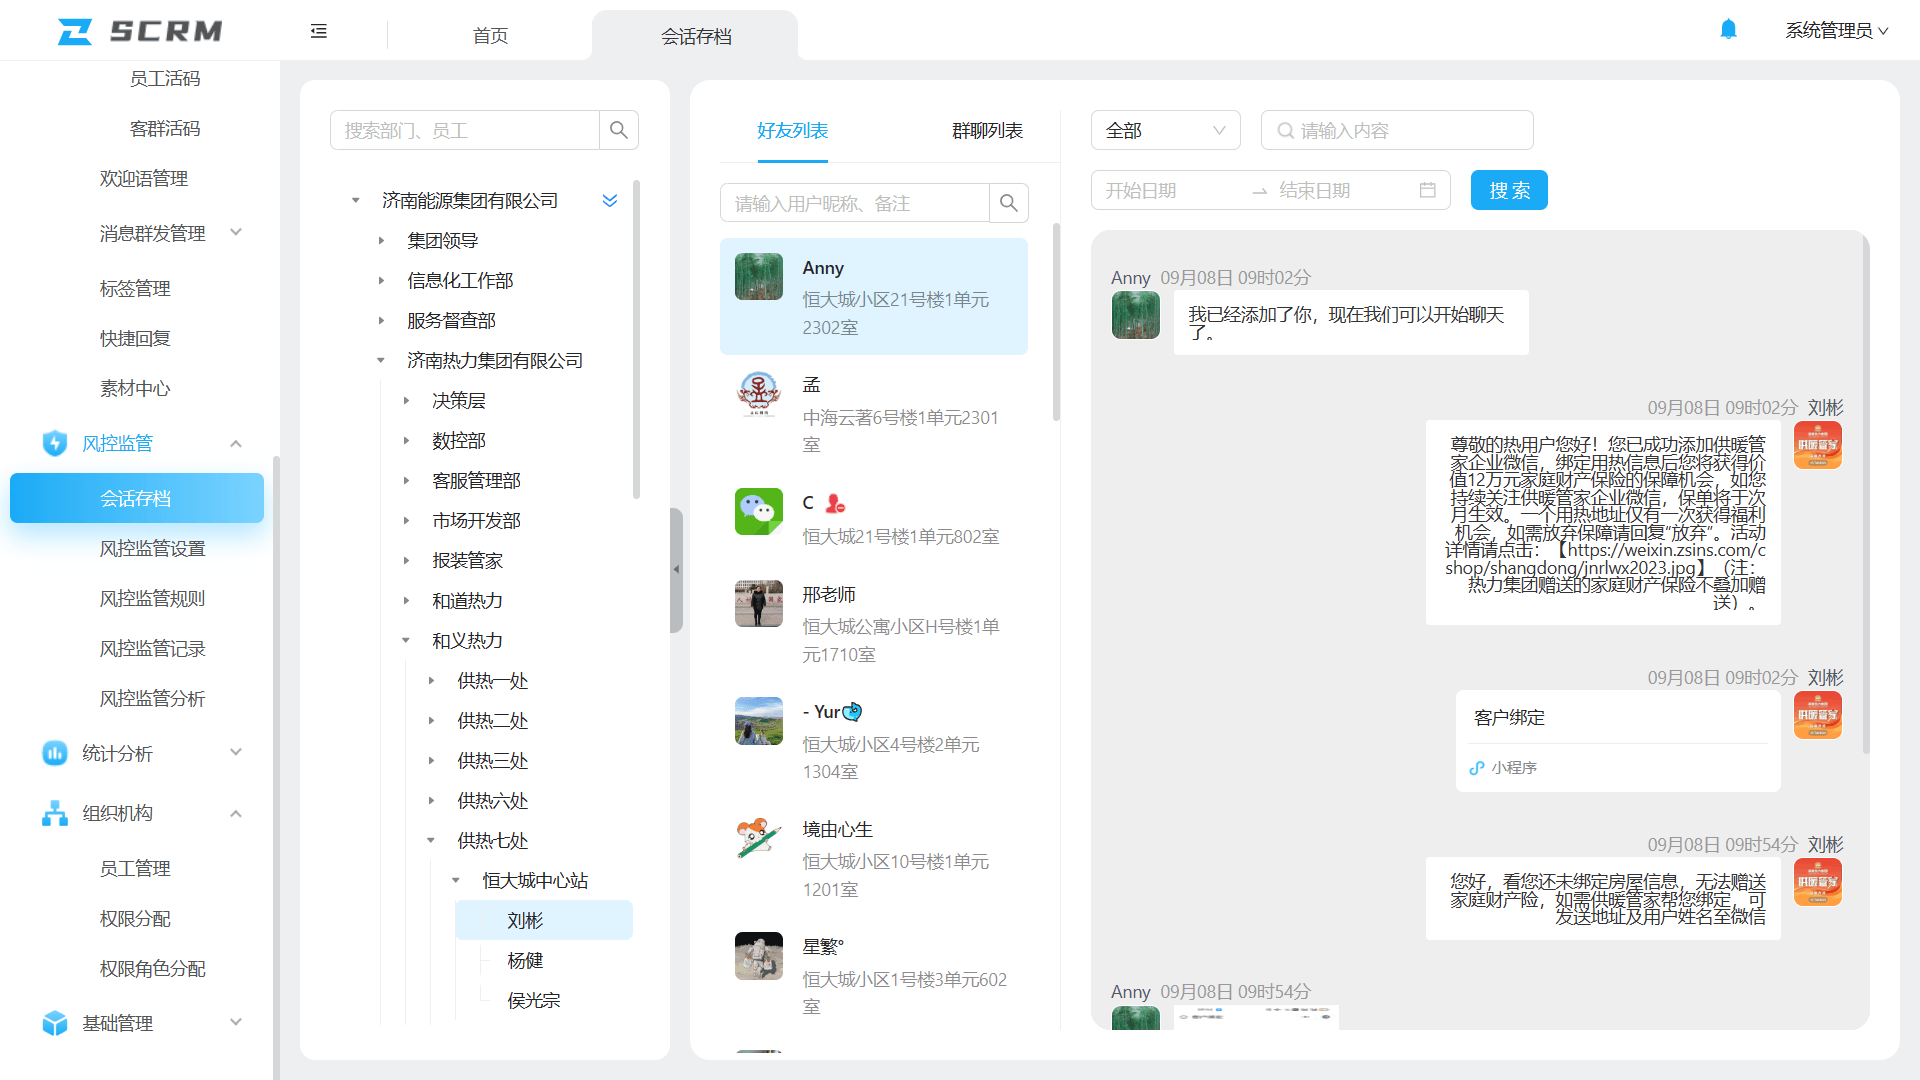This screenshot has height=1080, width=1920.
Task: Click the 搜索 button
Action: [x=1508, y=190]
